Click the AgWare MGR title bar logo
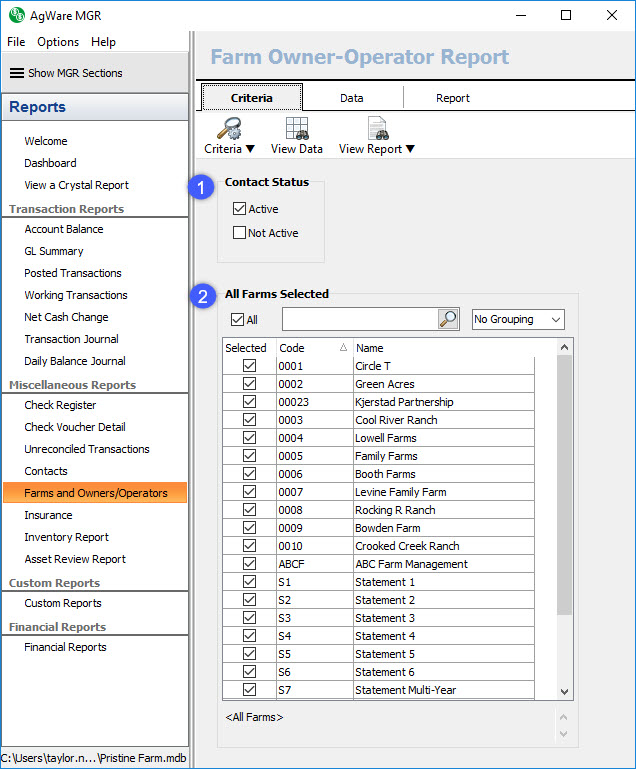Viewport: 636px width, 769px height. tap(16, 15)
